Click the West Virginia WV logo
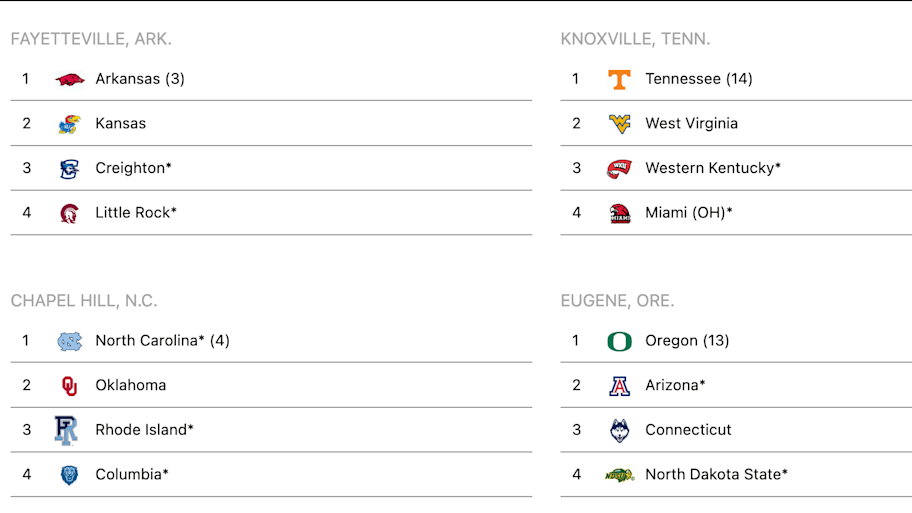The width and height of the screenshot is (912, 513). point(619,124)
